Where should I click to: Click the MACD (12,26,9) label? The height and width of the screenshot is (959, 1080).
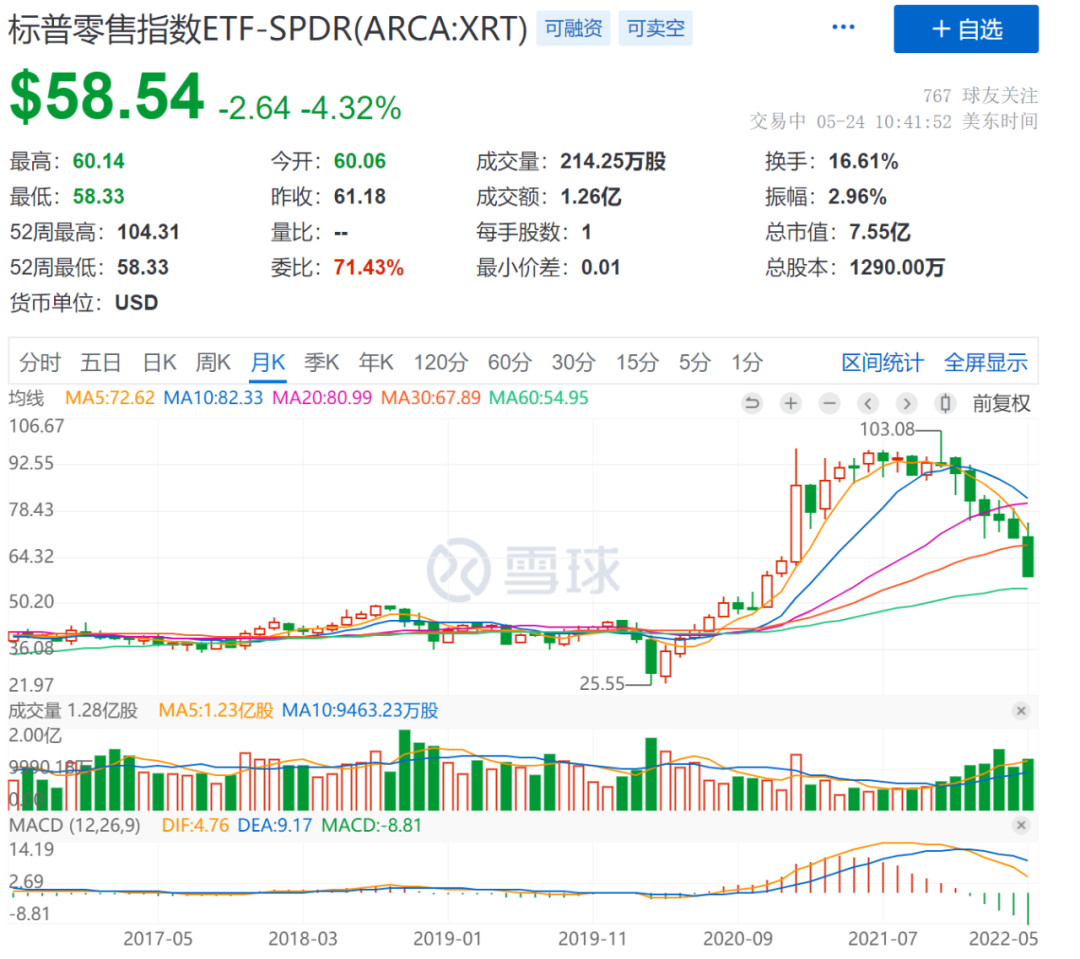click(x=74, y=825)
